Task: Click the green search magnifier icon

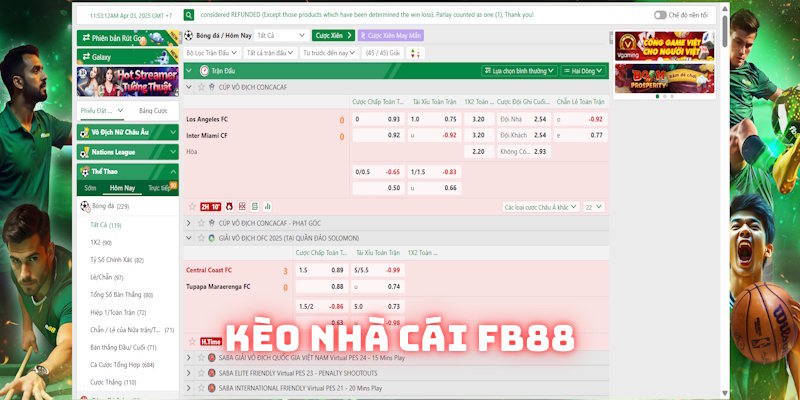Action: click(x=189, y=15)
